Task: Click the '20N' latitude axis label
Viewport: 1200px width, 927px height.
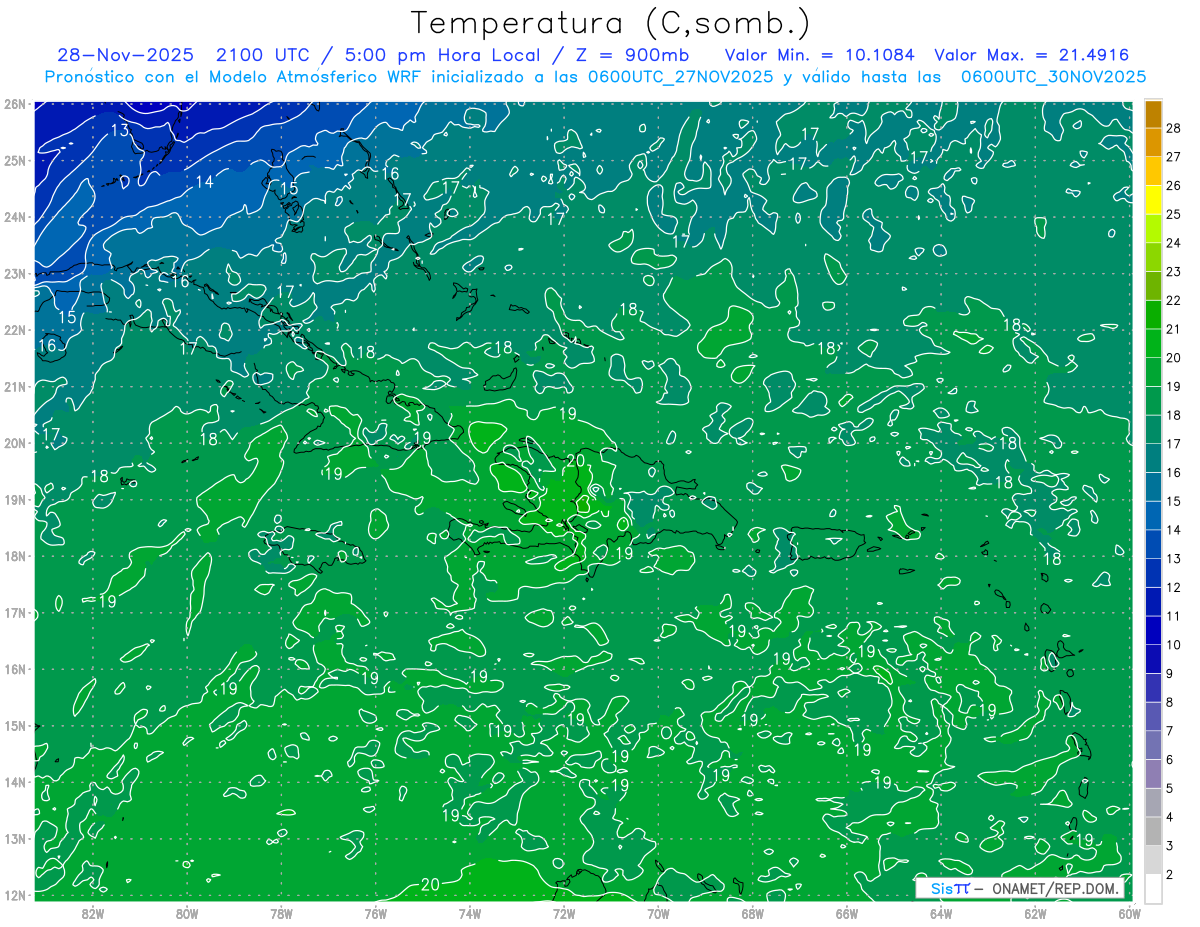Action: pos(14,443)
